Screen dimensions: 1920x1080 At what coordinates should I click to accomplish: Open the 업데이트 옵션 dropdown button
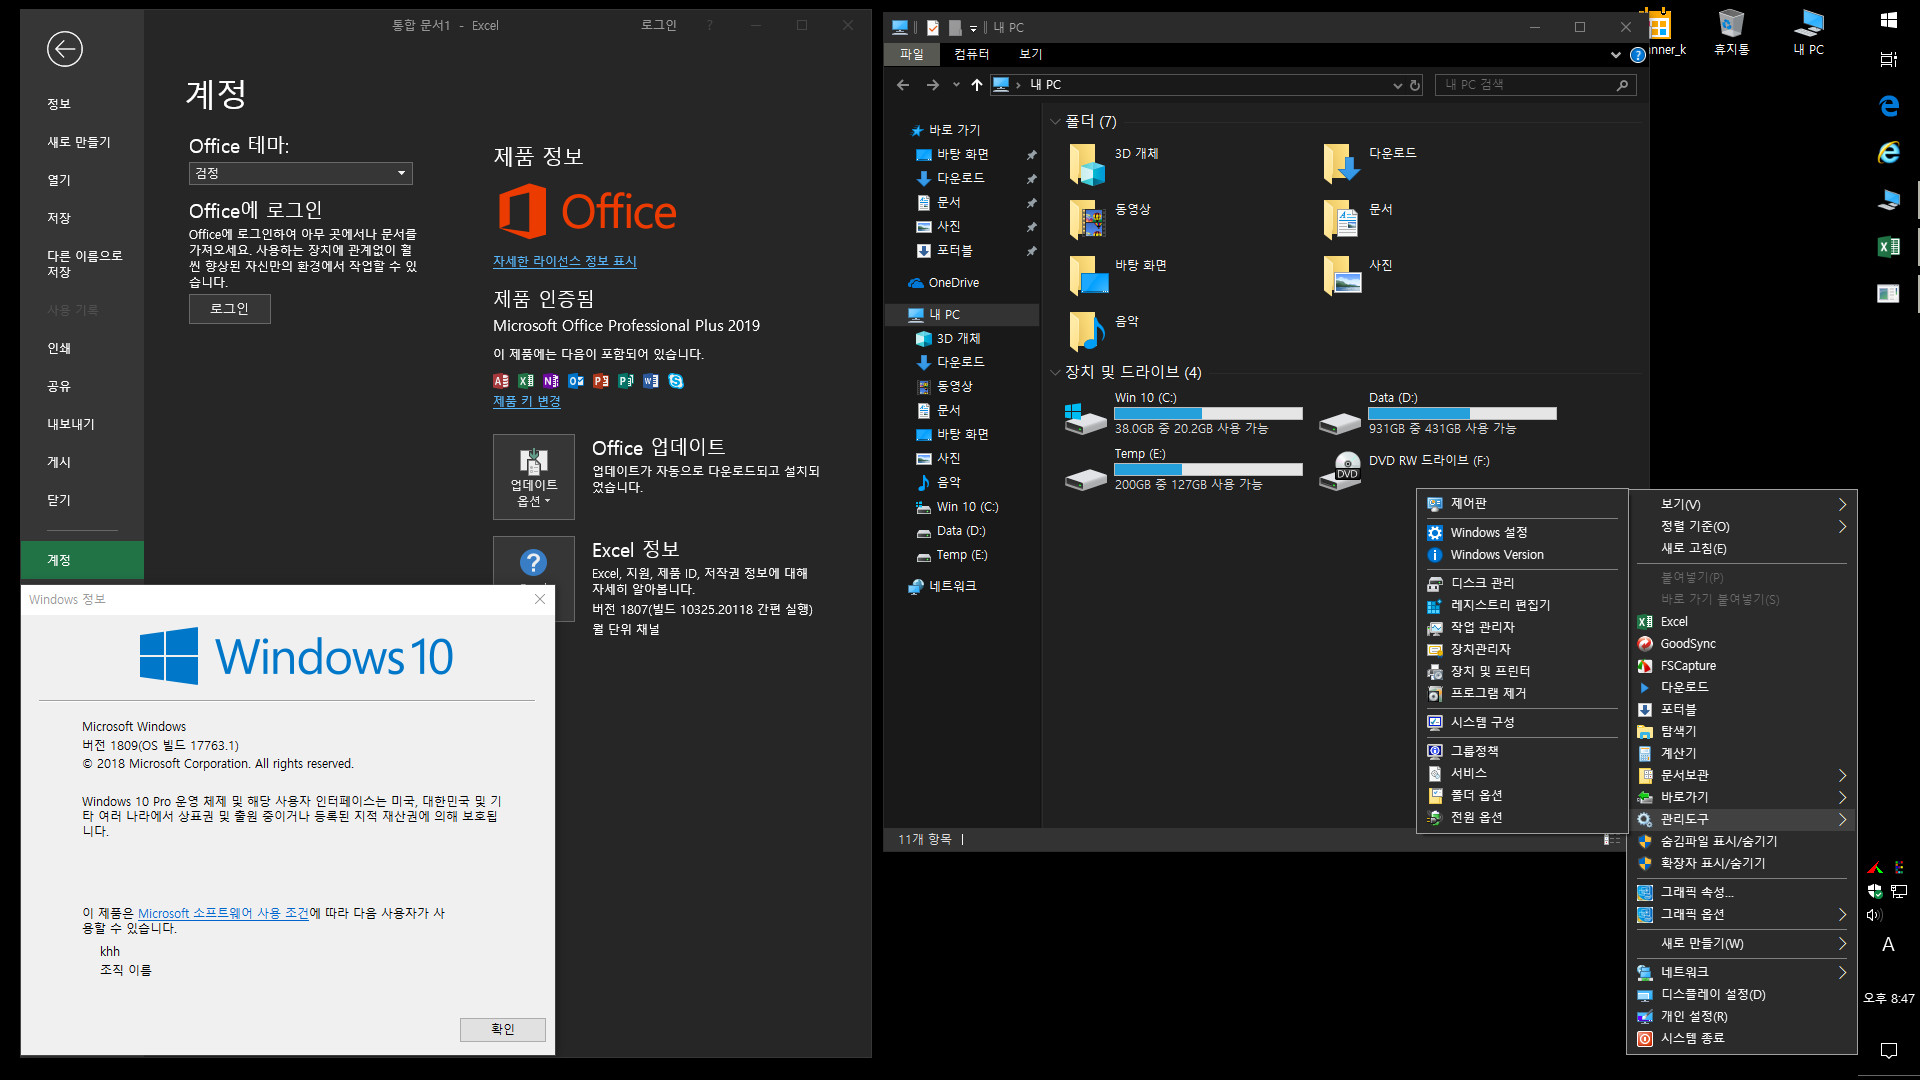click(x=534, y=477)
